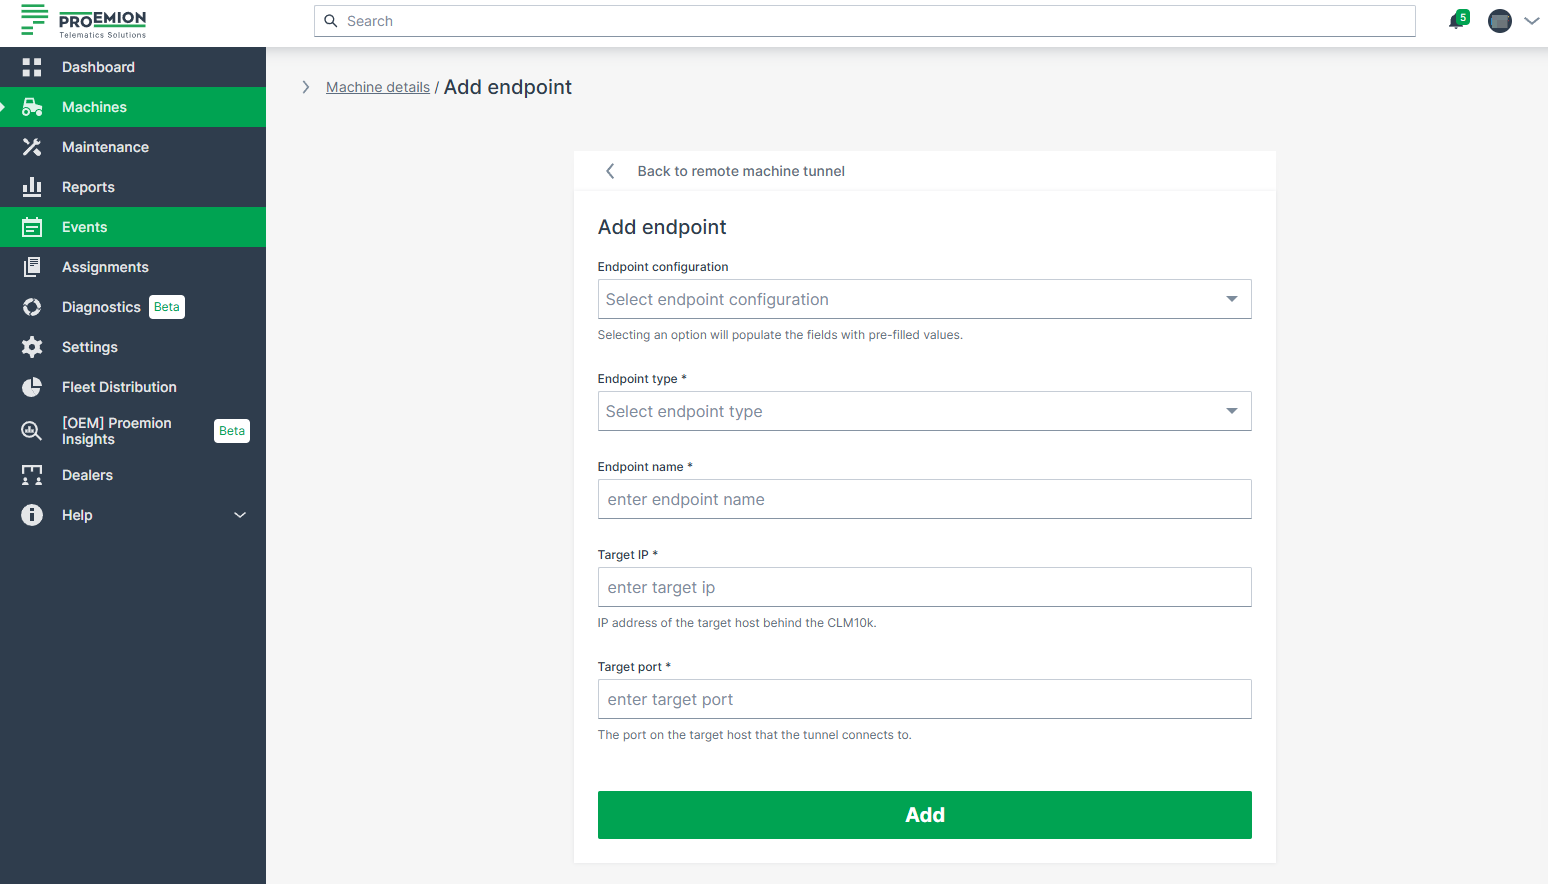The image size is (1548, 884).
Task: Click the Diagnostics icon in sidebar
Action: (x=32, y=307)
